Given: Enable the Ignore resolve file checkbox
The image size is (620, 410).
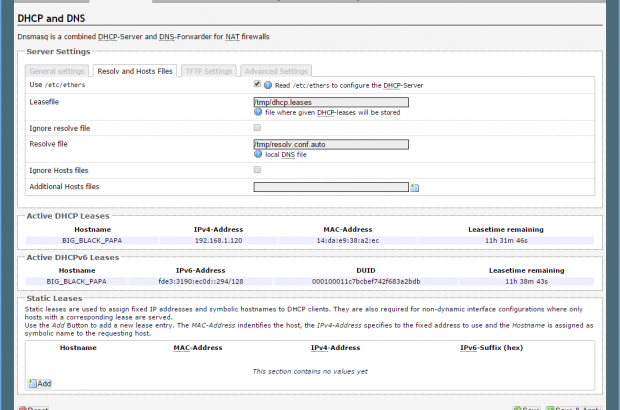Looking at the screenshot, I should click(258, 128).
